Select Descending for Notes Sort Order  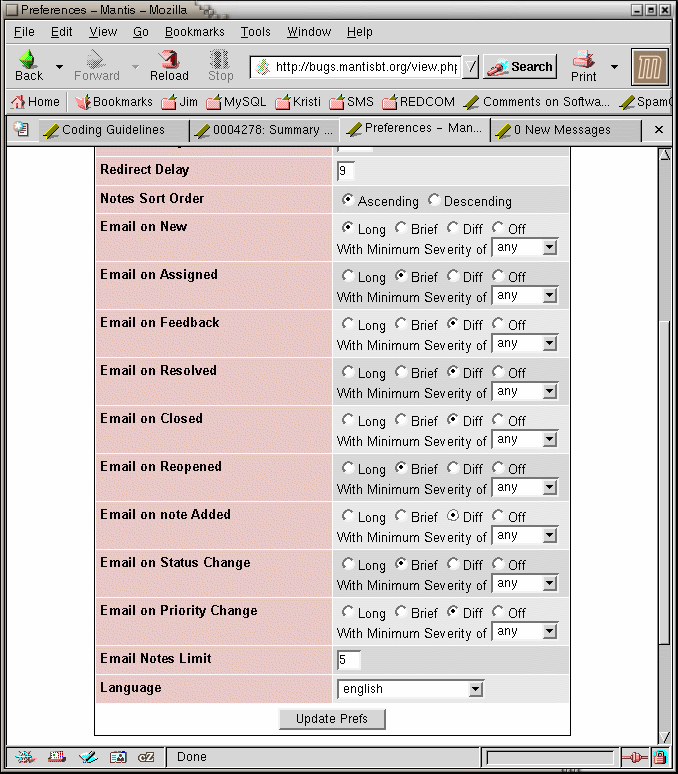click(434, 200)
